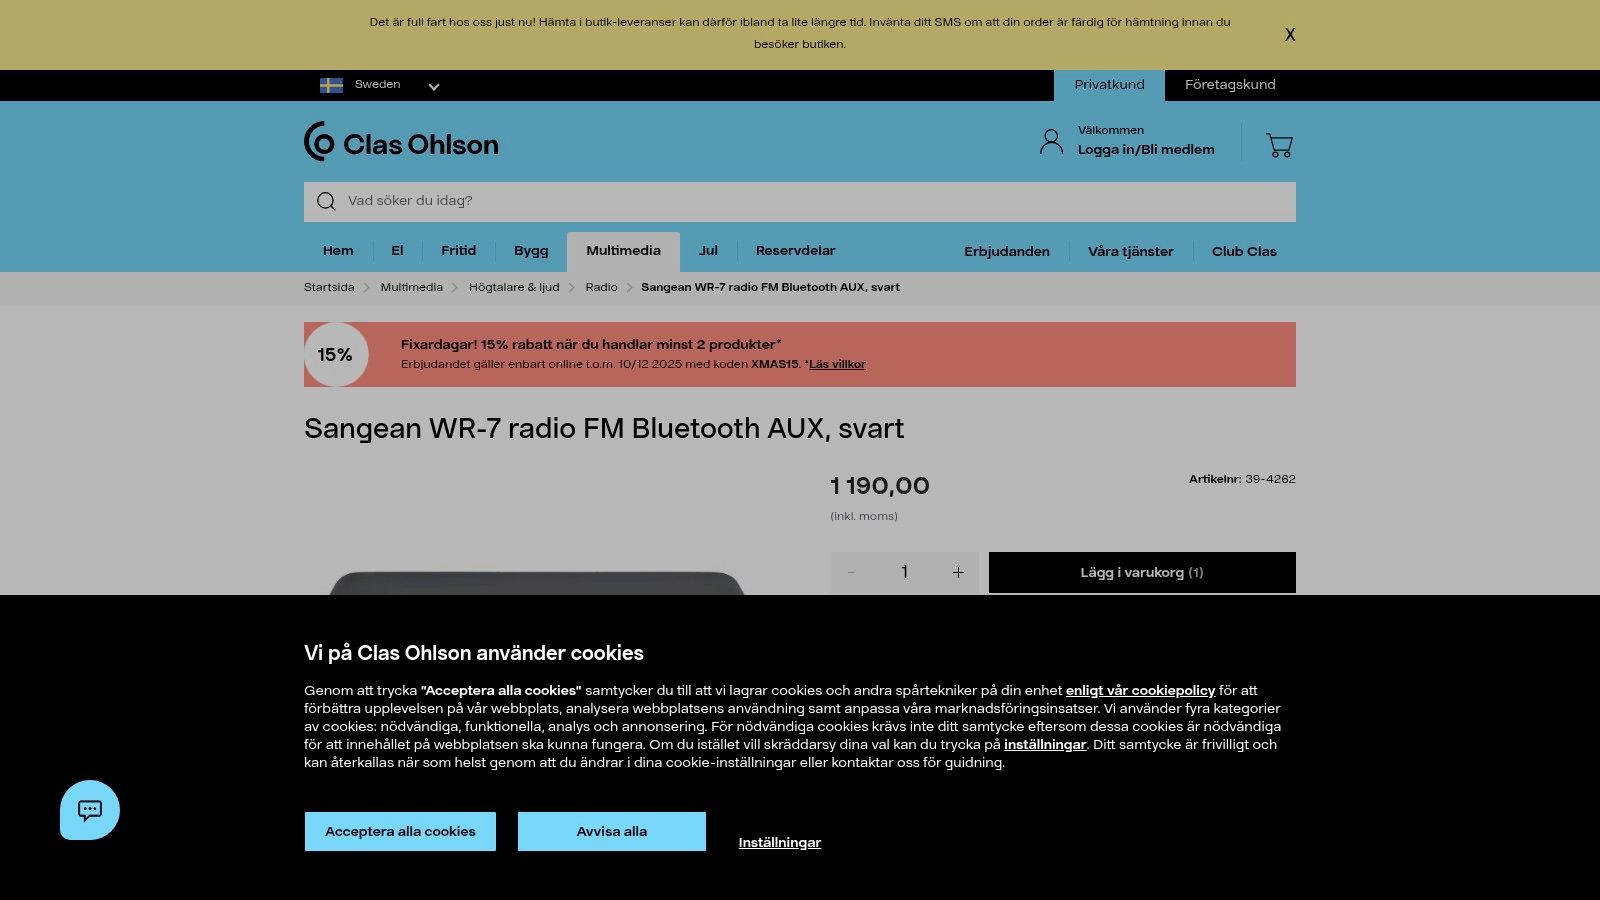The height and width of the screenshot is (900, 1600).
Task: Expand the Sweden country dropdown arrow
Action: pyautogui.click(x=434, y=86)
